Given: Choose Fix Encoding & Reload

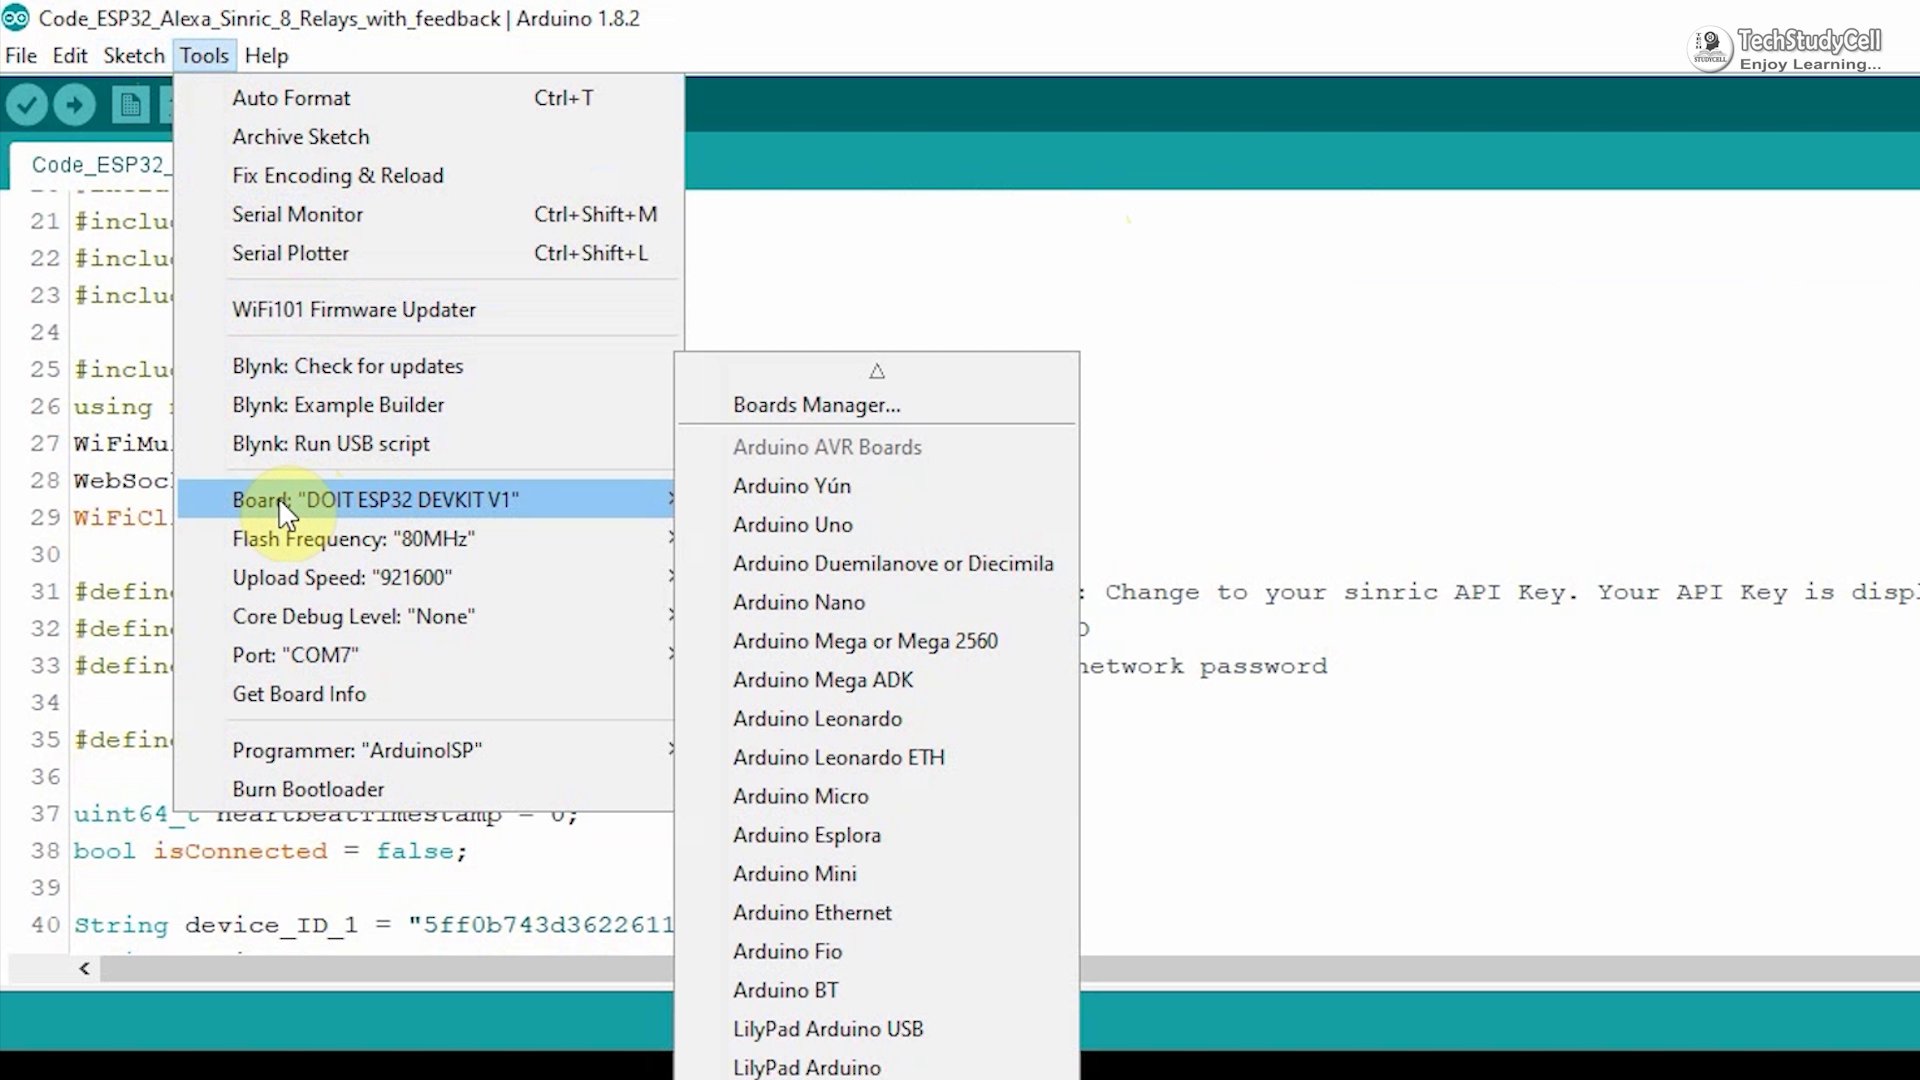Looking at the screenshot, I should coord(337,175).
